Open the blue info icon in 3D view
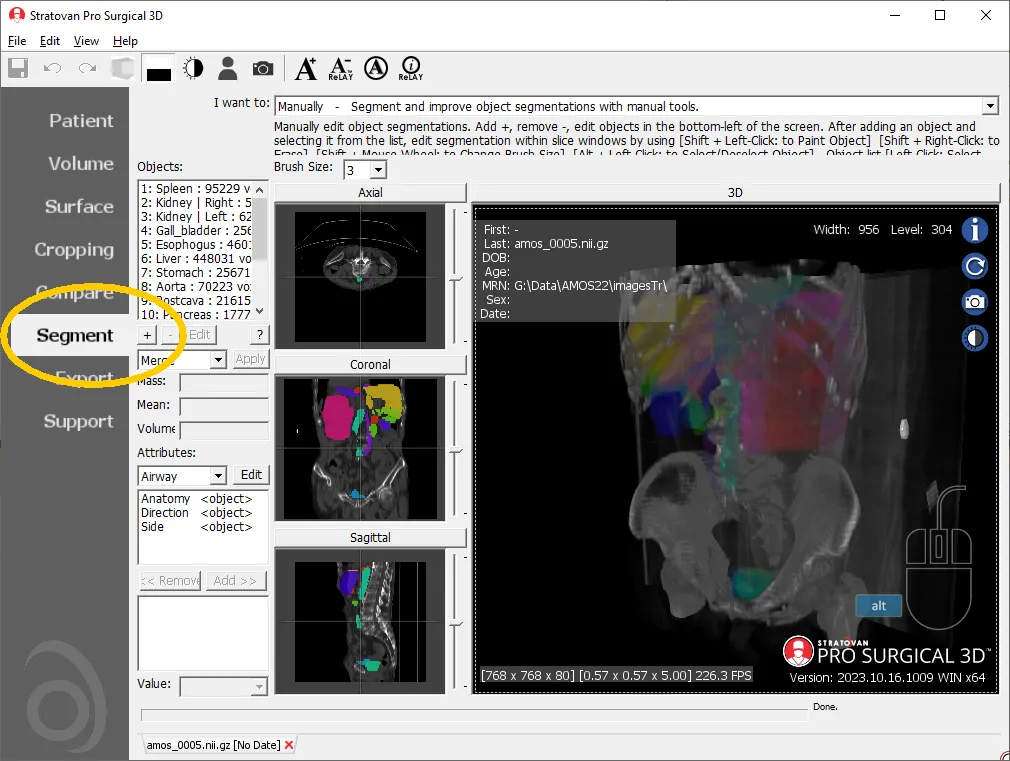 click(x=974, y=231)
